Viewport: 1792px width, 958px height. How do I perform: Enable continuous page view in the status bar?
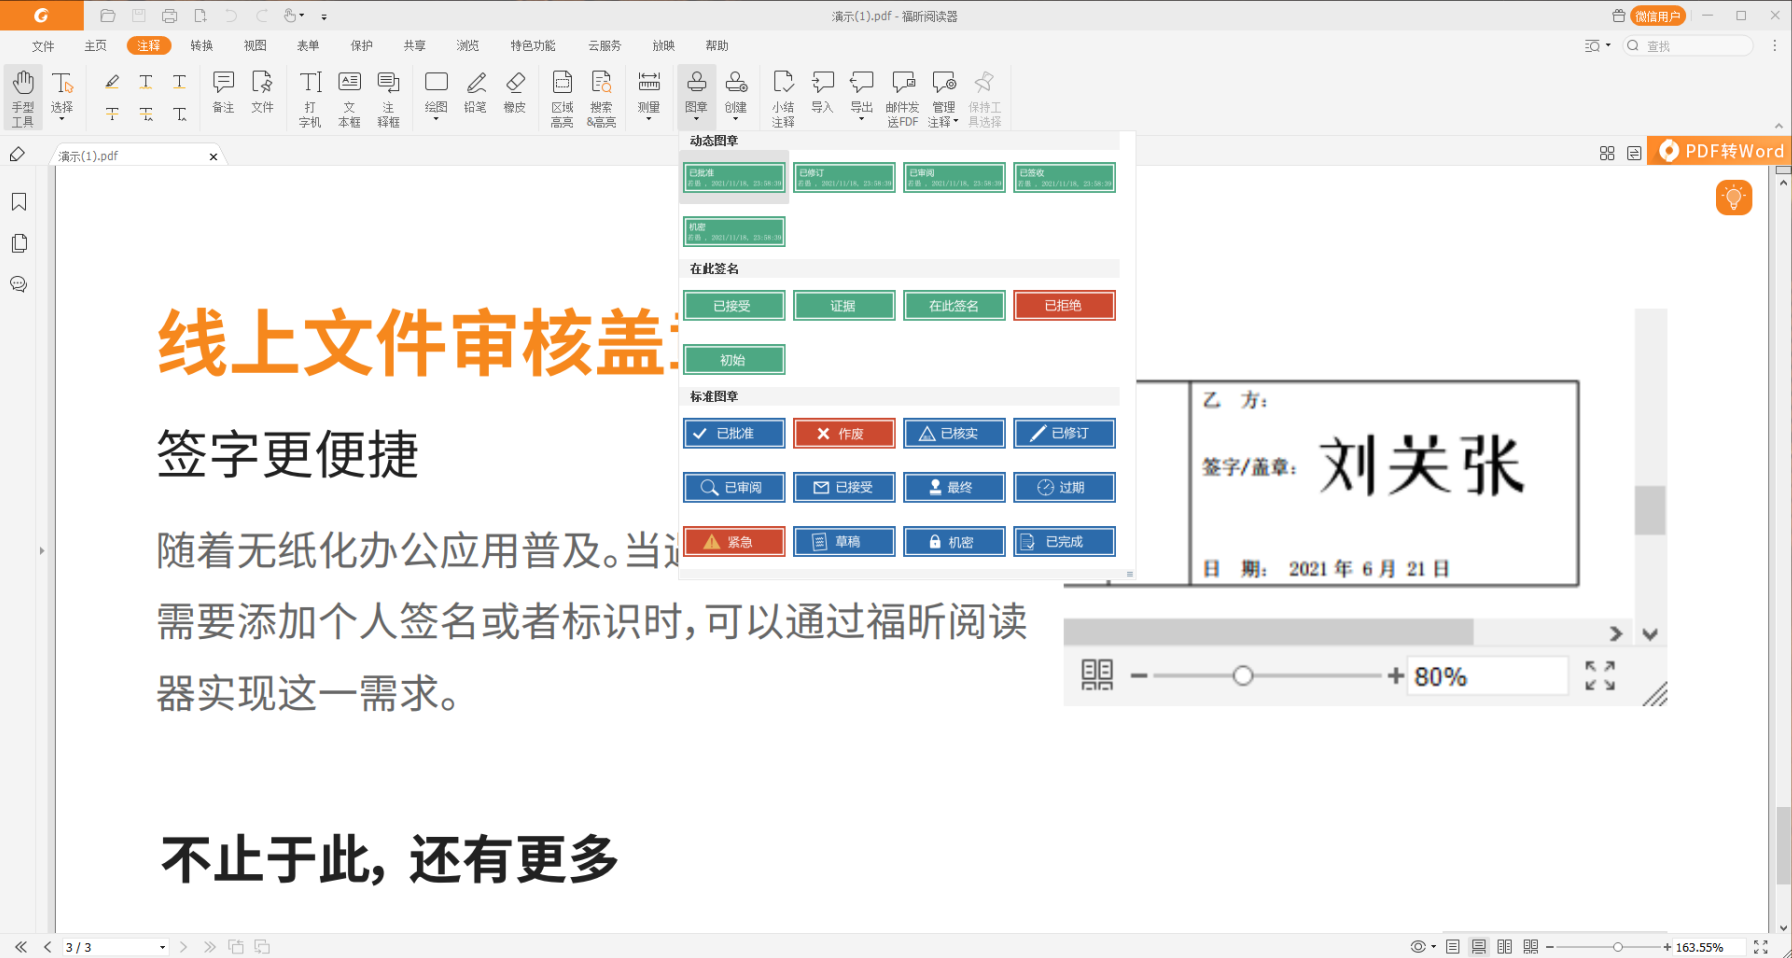pyautogui.click(x=1480, y=945)
